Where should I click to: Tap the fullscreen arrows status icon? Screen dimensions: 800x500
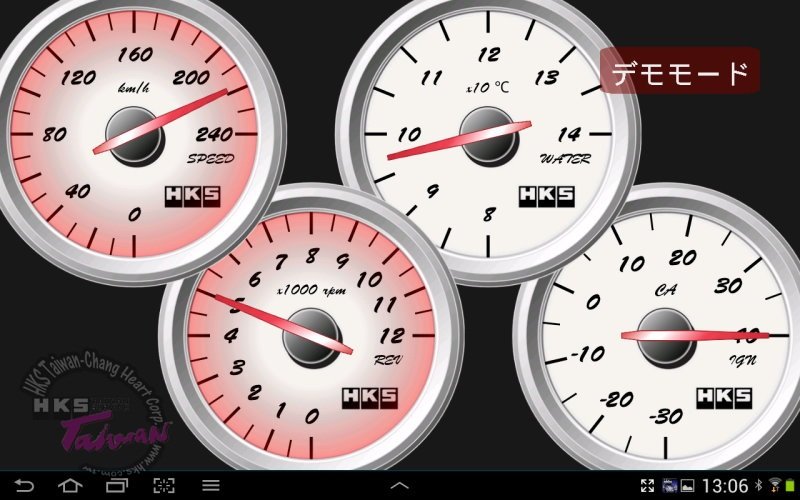coord(647,485)
